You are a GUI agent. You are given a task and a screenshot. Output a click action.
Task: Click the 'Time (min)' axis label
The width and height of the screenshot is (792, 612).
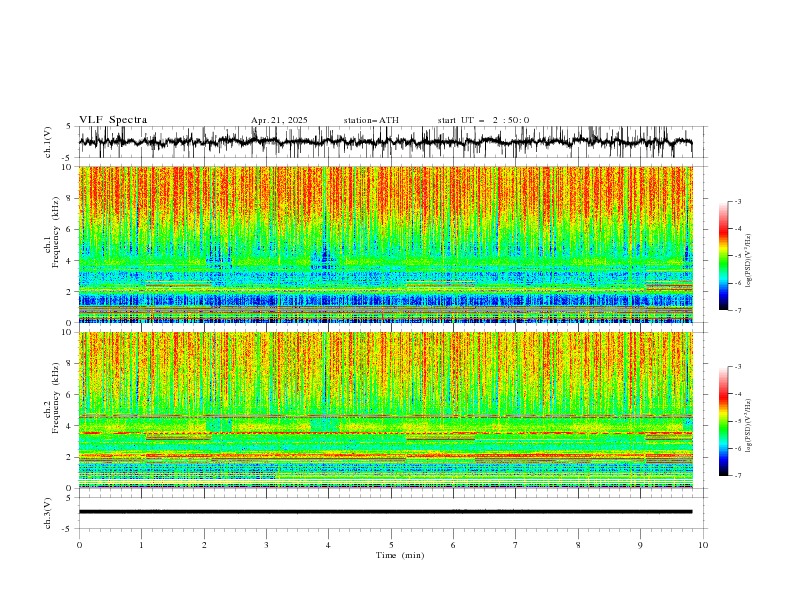tap(400, 555)
